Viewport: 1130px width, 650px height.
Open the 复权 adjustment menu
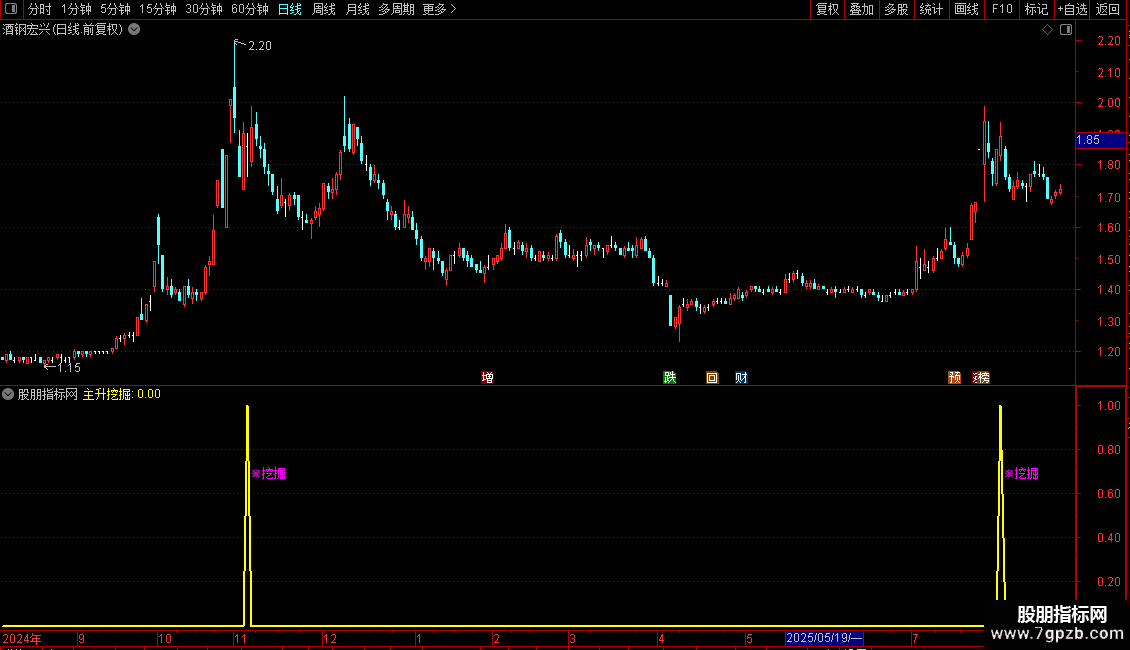pos(827,9)
